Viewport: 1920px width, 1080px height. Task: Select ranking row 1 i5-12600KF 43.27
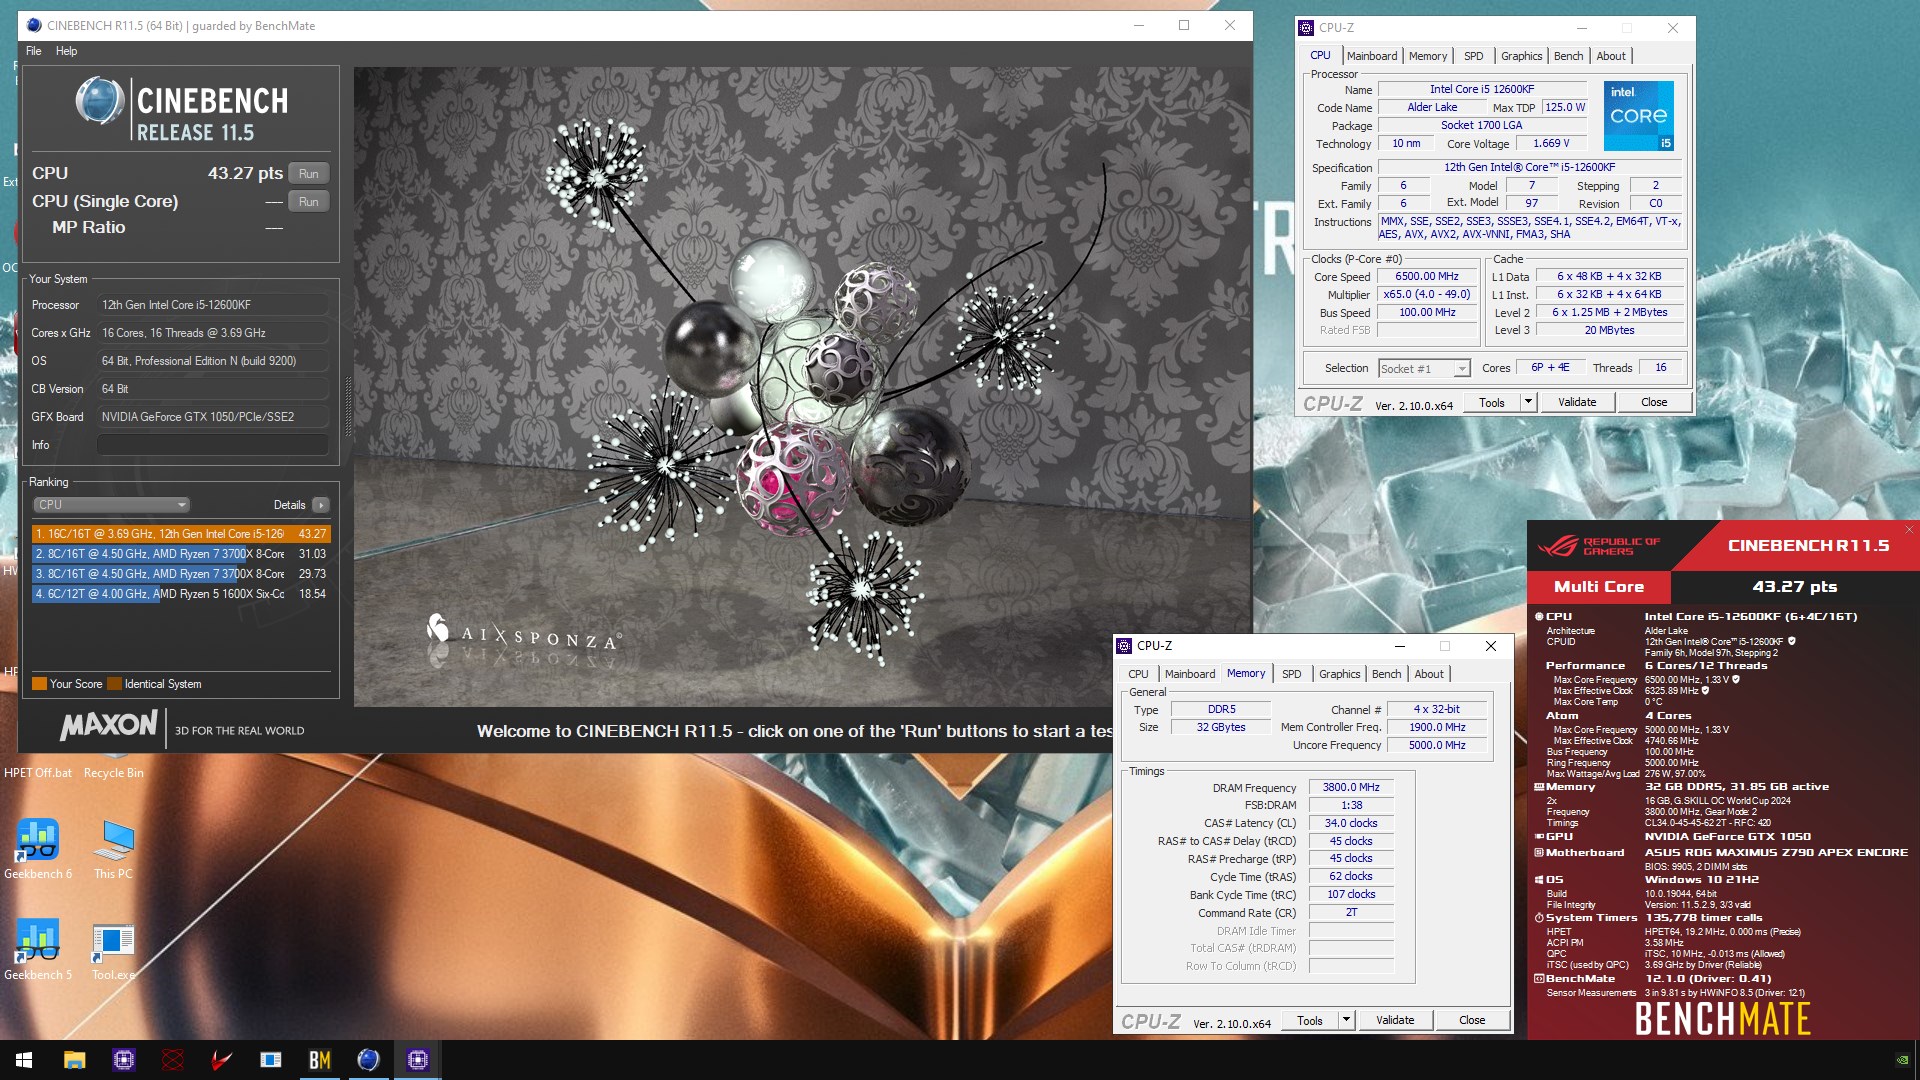tap(181, 534)
